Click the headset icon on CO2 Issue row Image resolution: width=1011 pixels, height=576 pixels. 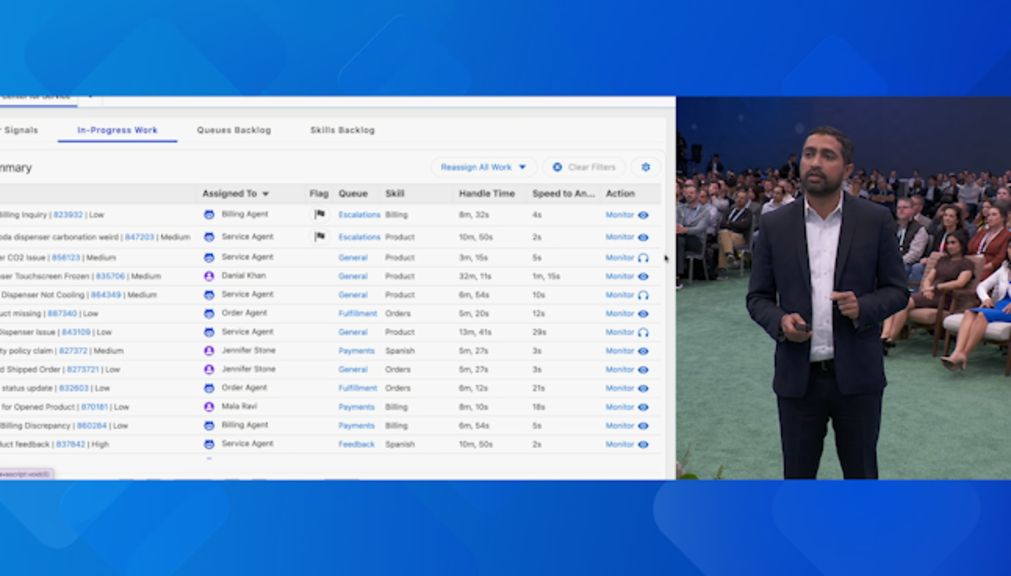click(x=643, y=257)
